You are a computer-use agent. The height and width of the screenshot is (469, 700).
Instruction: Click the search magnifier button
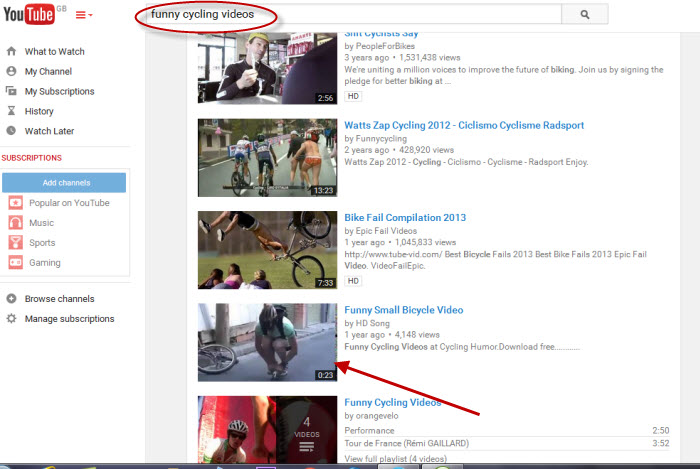(584, 15)
